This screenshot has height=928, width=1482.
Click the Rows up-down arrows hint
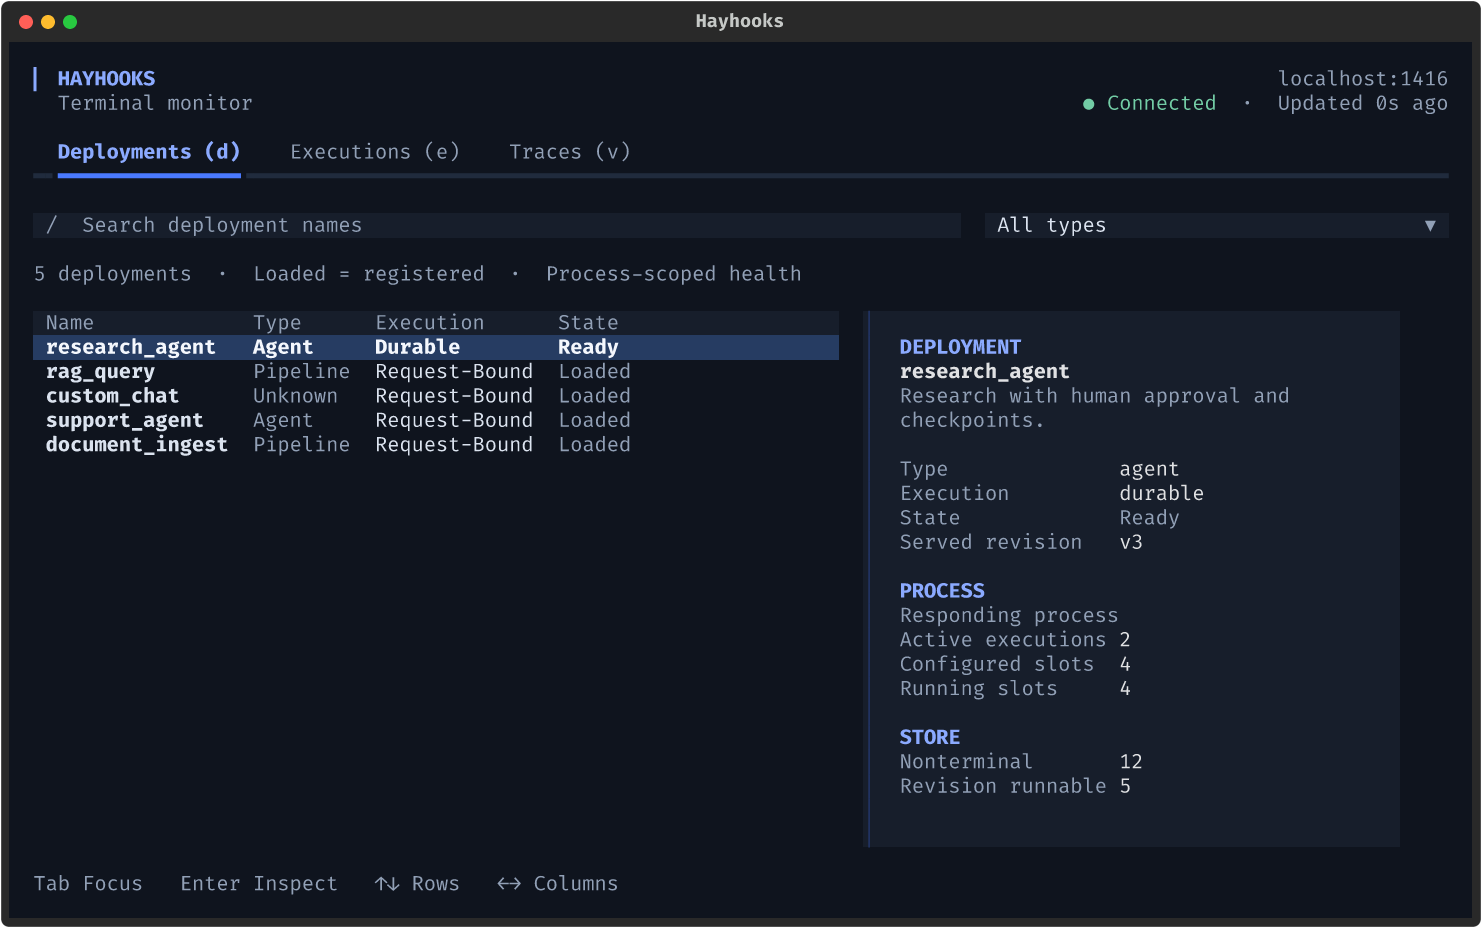(x=417, y=884)
